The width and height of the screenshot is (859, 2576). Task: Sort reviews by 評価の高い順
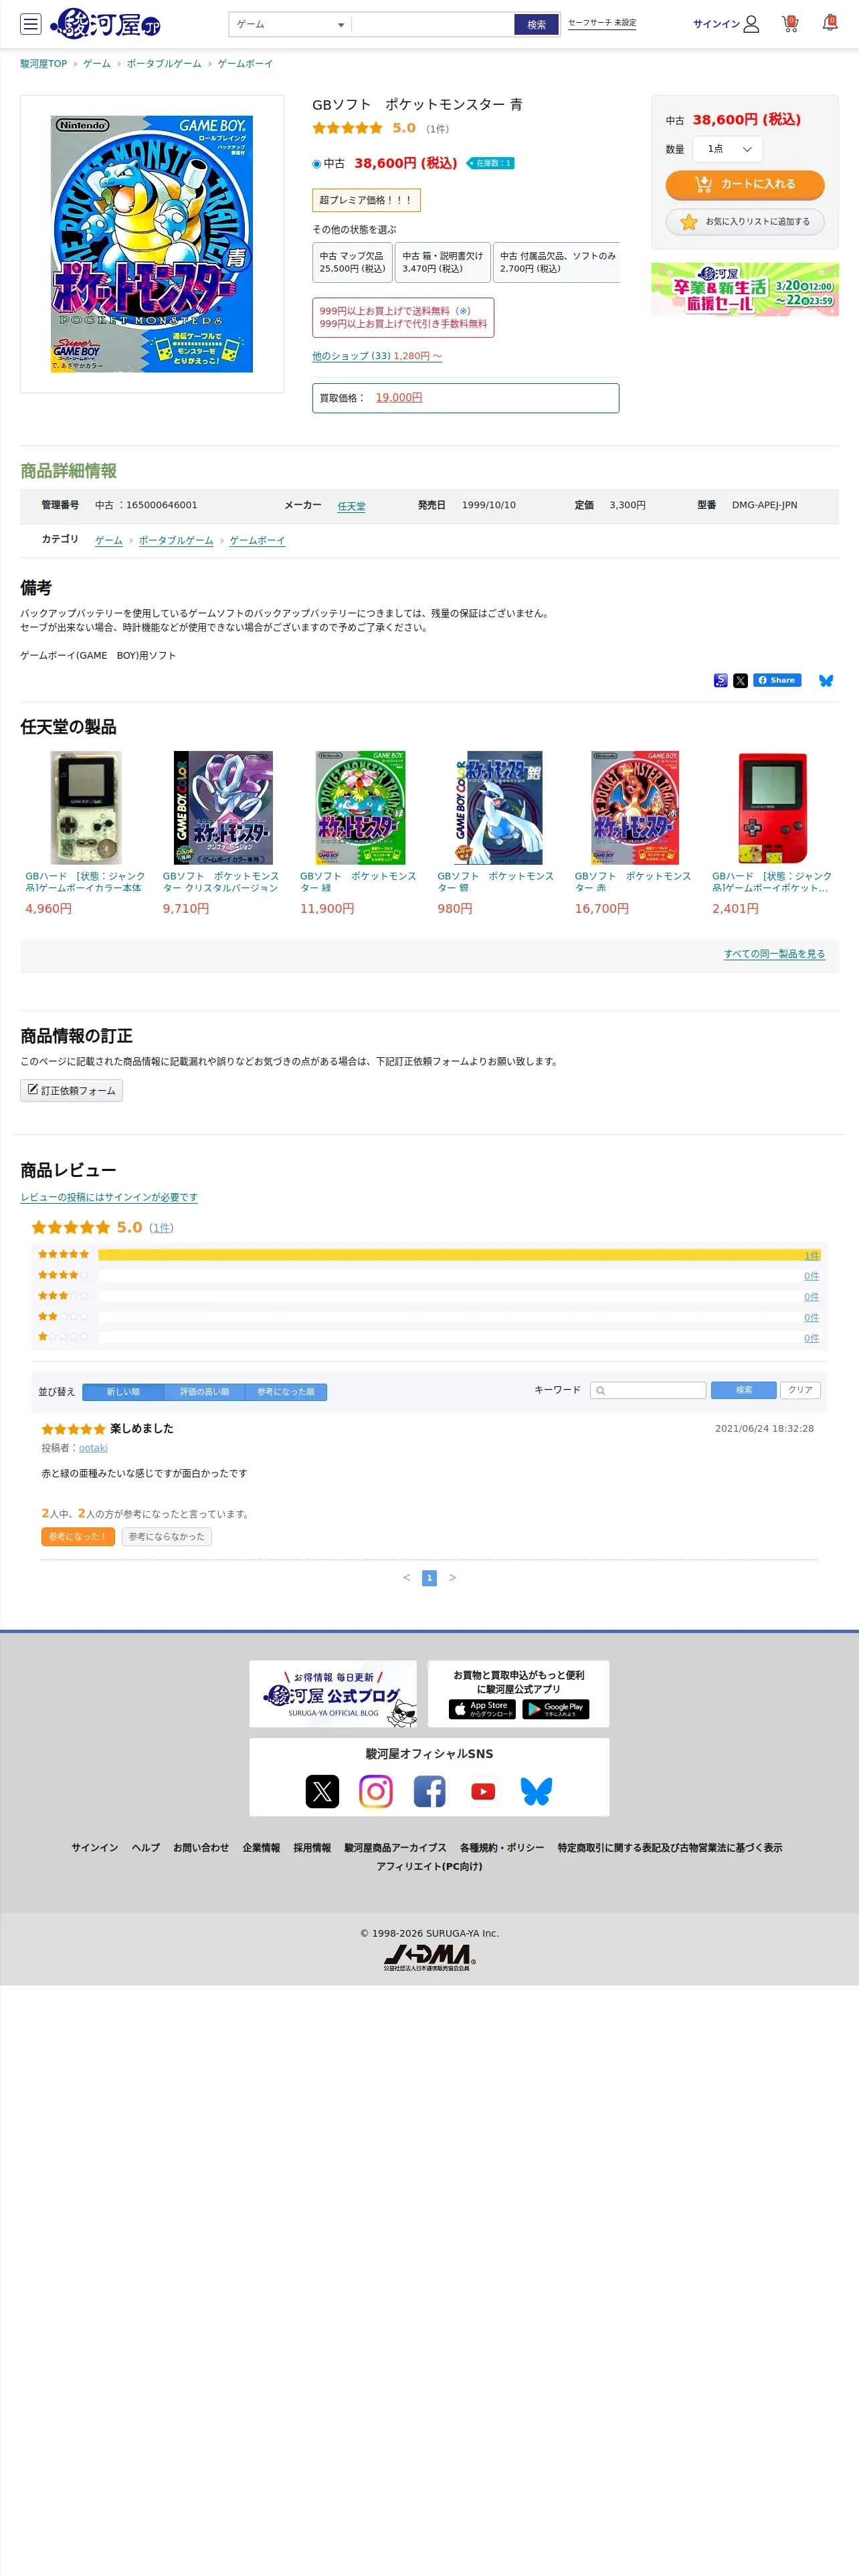pyautogui.click(x=204, y=1392)
